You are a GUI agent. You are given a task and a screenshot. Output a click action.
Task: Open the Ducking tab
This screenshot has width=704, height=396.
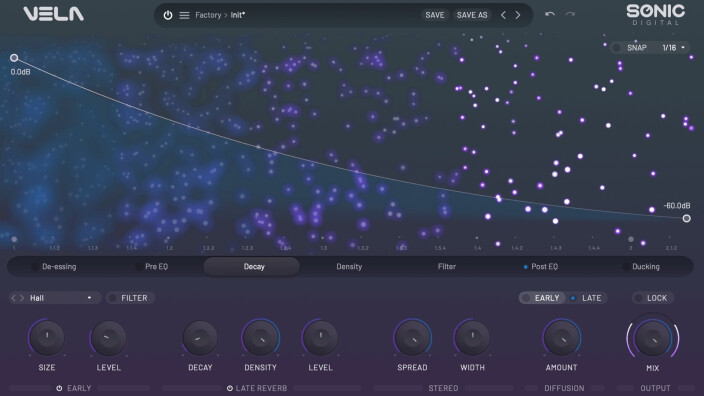tap(646, 267)
